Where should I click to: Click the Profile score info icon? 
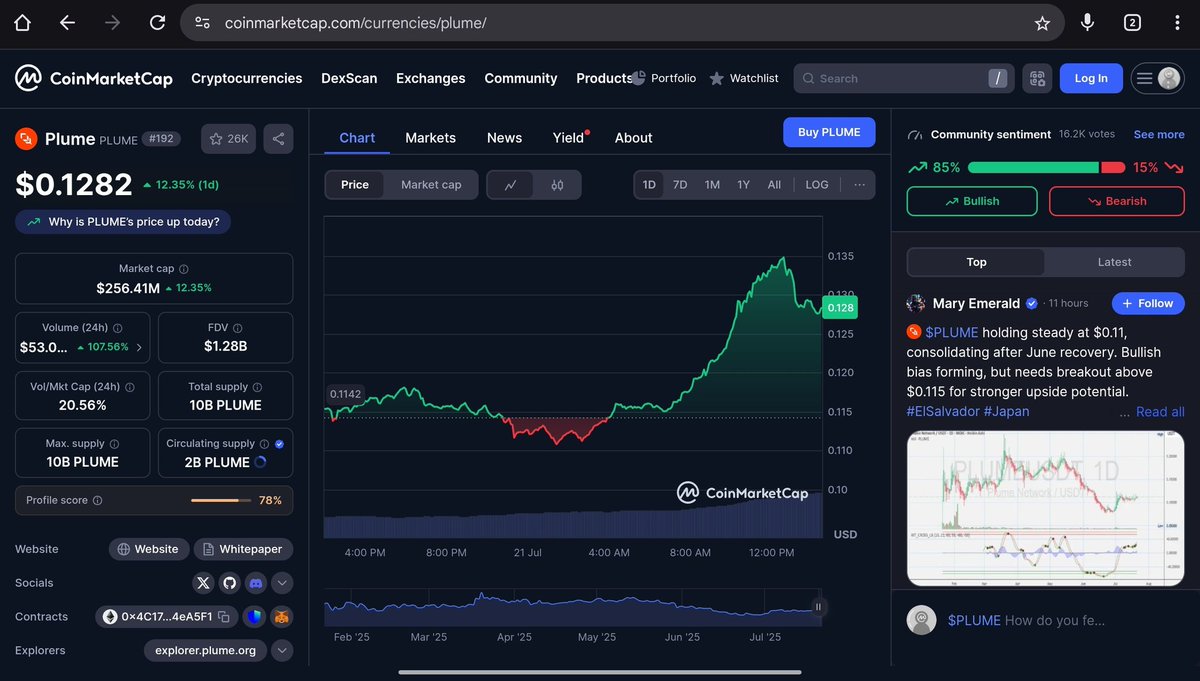97,500
